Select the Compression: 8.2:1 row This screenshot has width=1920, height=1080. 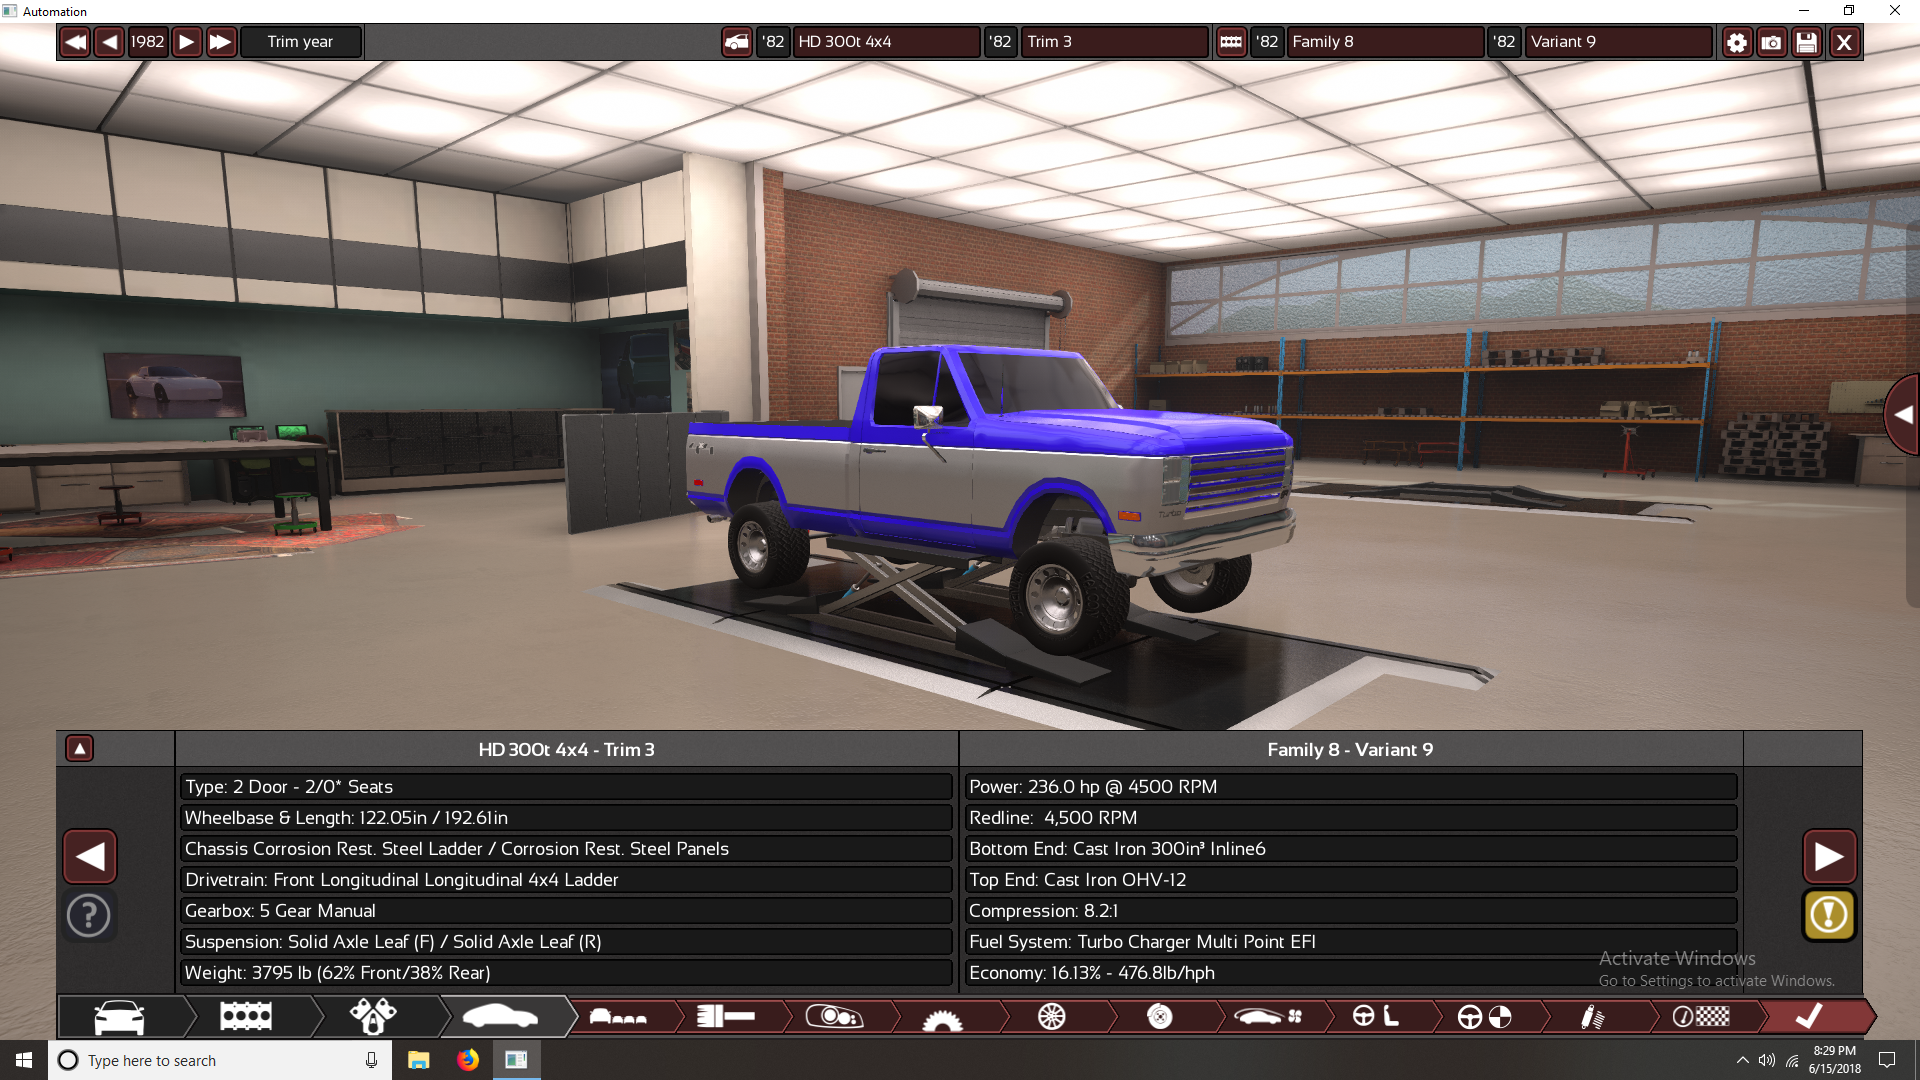(x=1351, y=911)
